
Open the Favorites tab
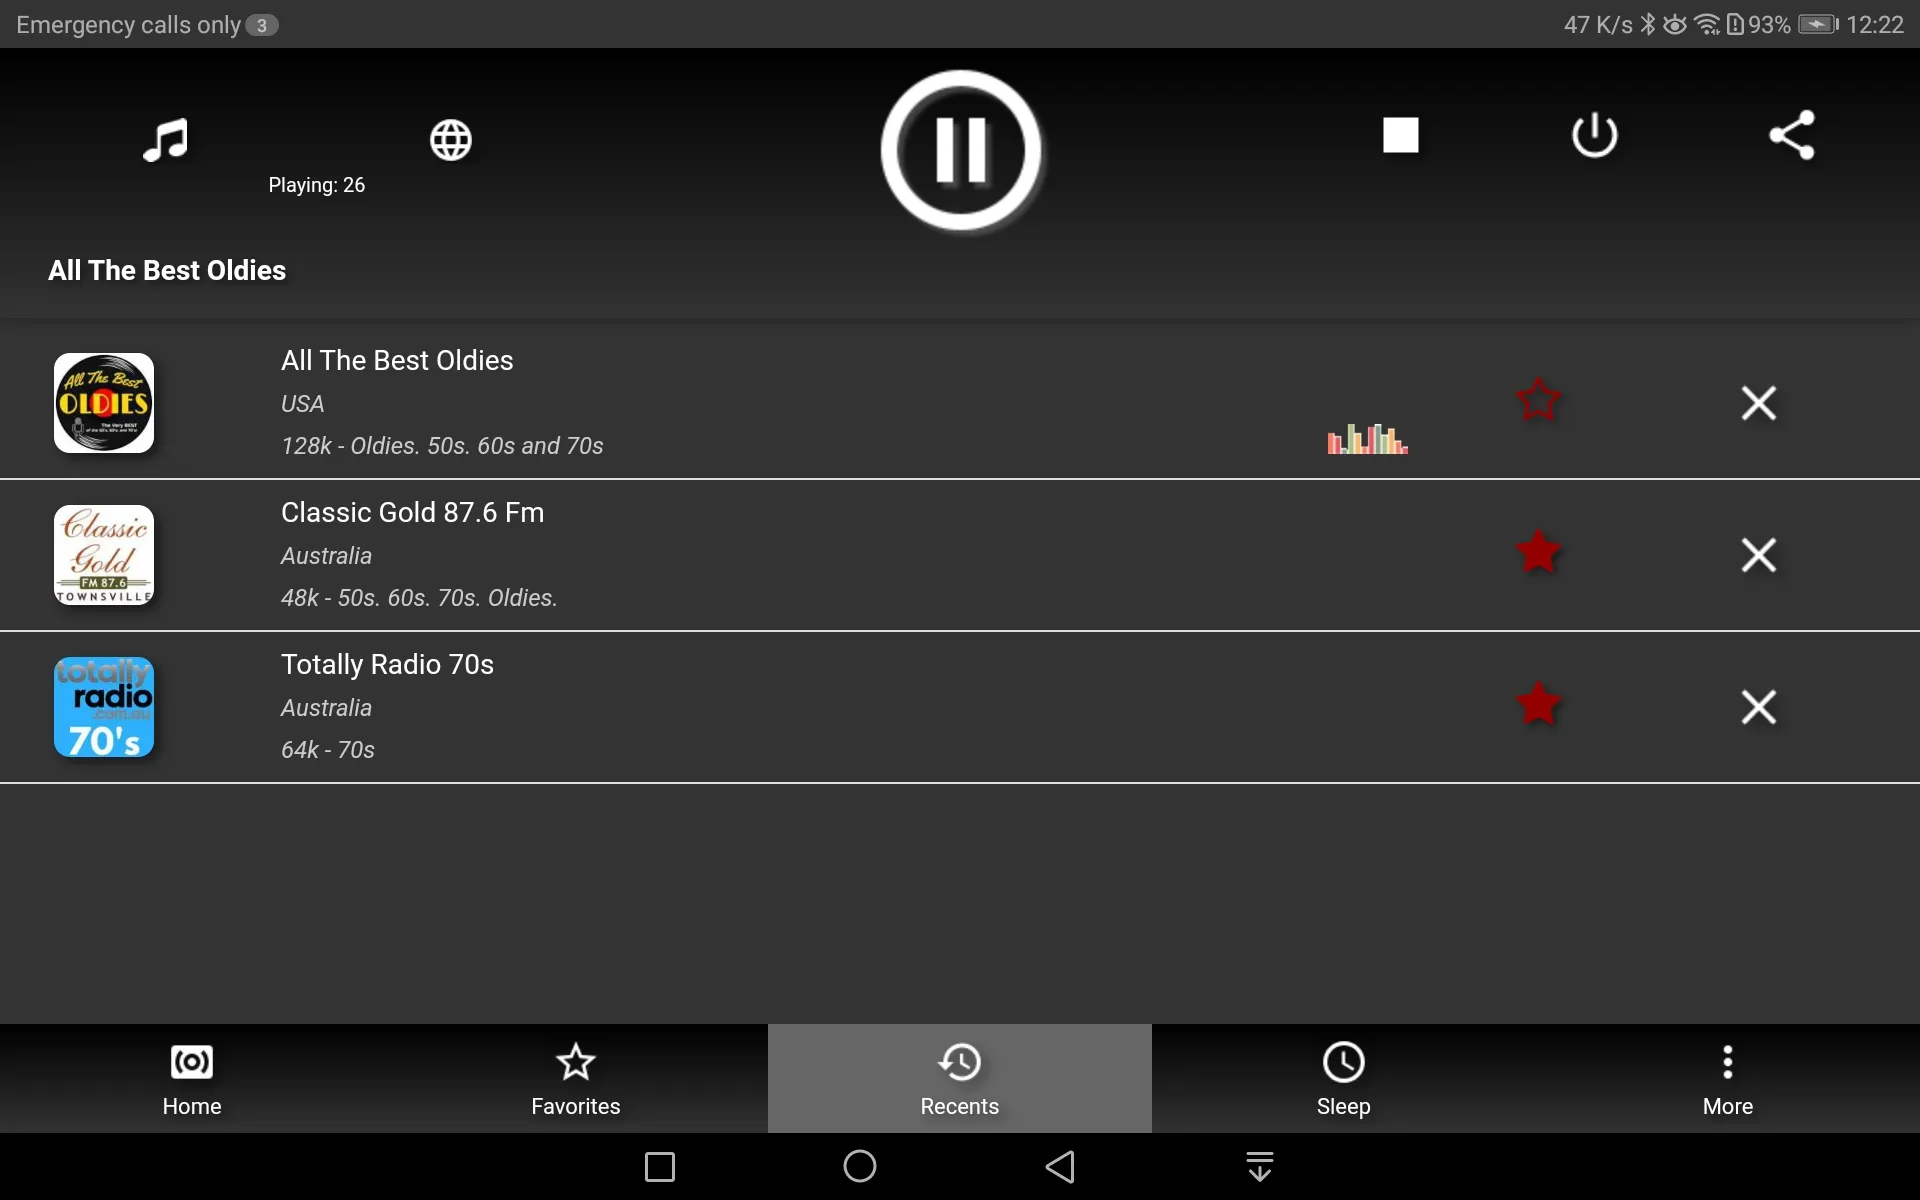click(x=575, y=1078)
